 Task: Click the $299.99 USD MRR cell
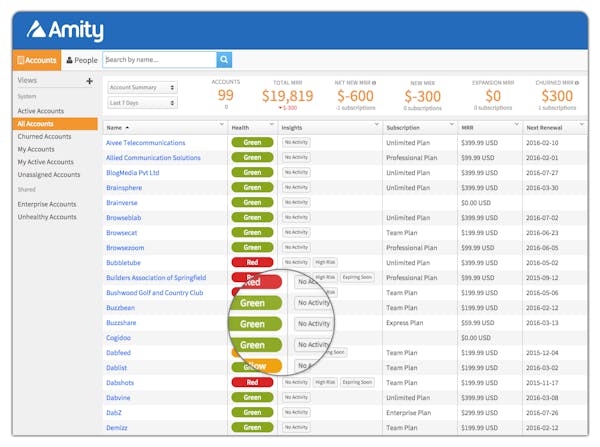click(479, 413)
